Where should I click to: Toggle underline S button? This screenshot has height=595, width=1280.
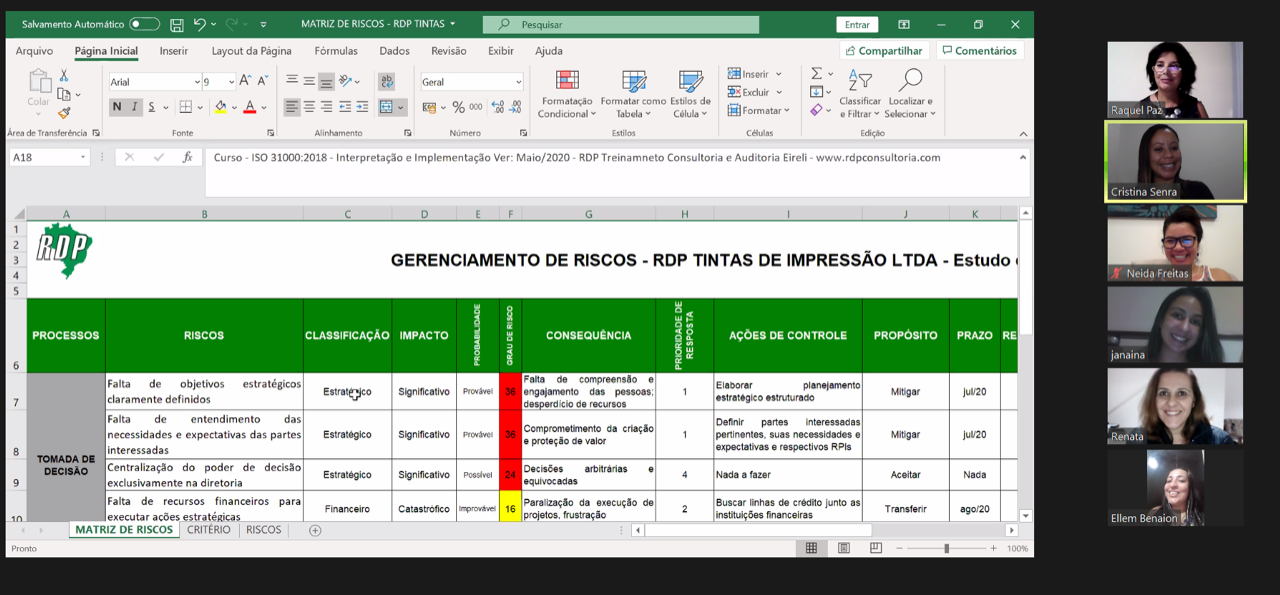point(152,107)
